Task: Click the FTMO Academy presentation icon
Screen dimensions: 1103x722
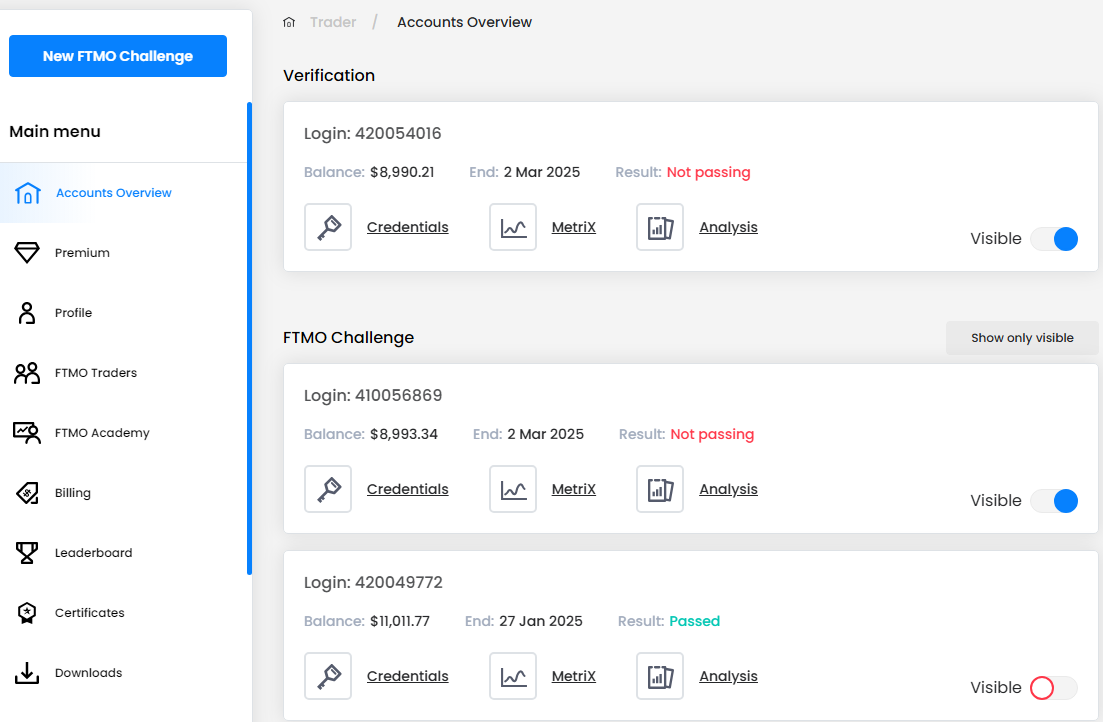Action: (x=27, y=433)
